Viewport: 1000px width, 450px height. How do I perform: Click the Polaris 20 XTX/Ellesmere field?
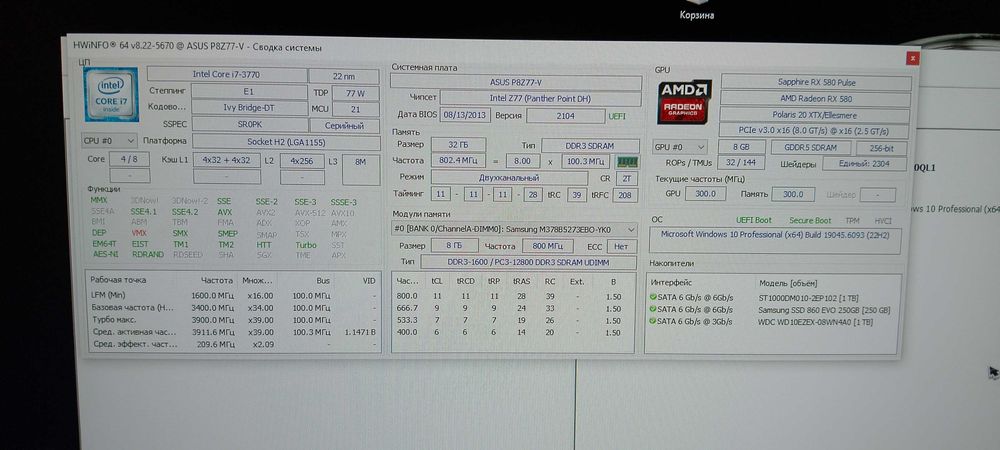point(816,115)
